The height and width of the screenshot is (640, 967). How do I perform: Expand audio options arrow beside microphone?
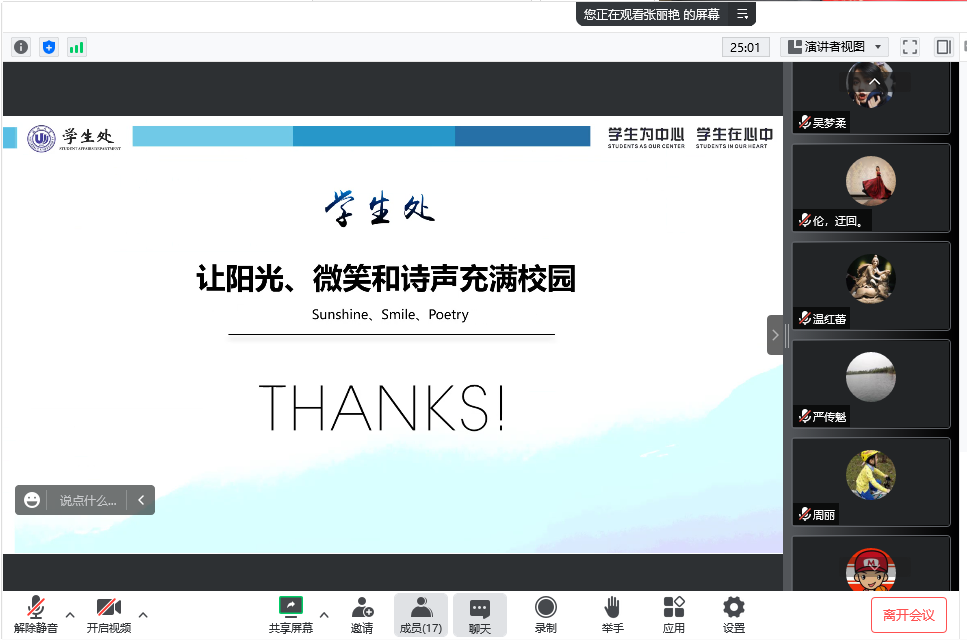70,614
